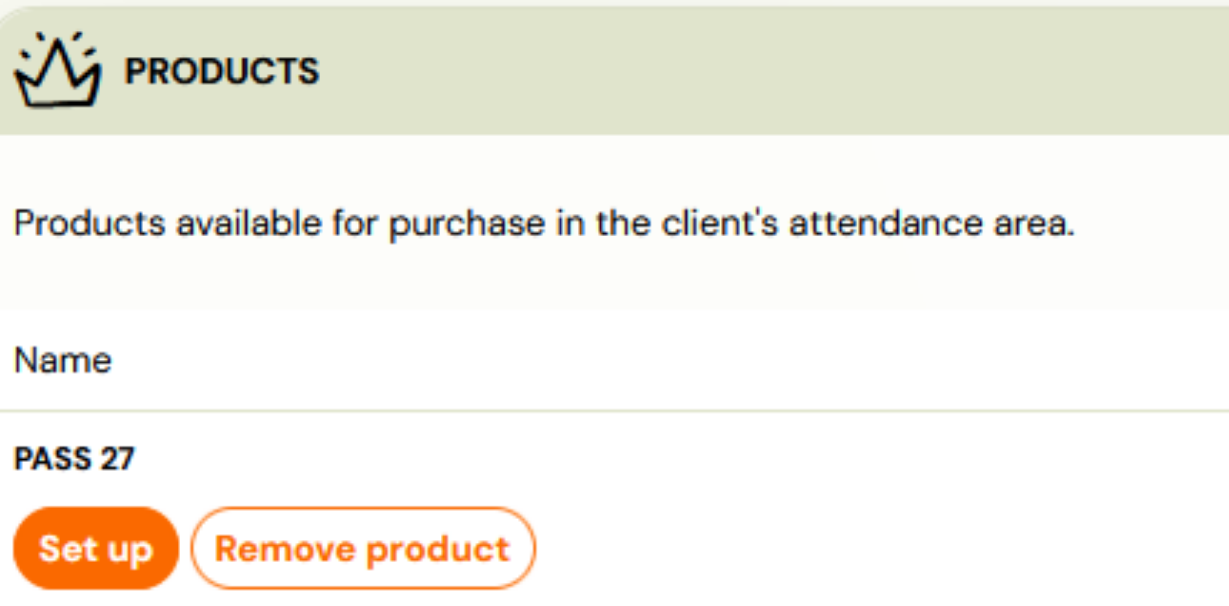Click the Remove product button
The image size is (1229, 606).
tap(362, 549)
